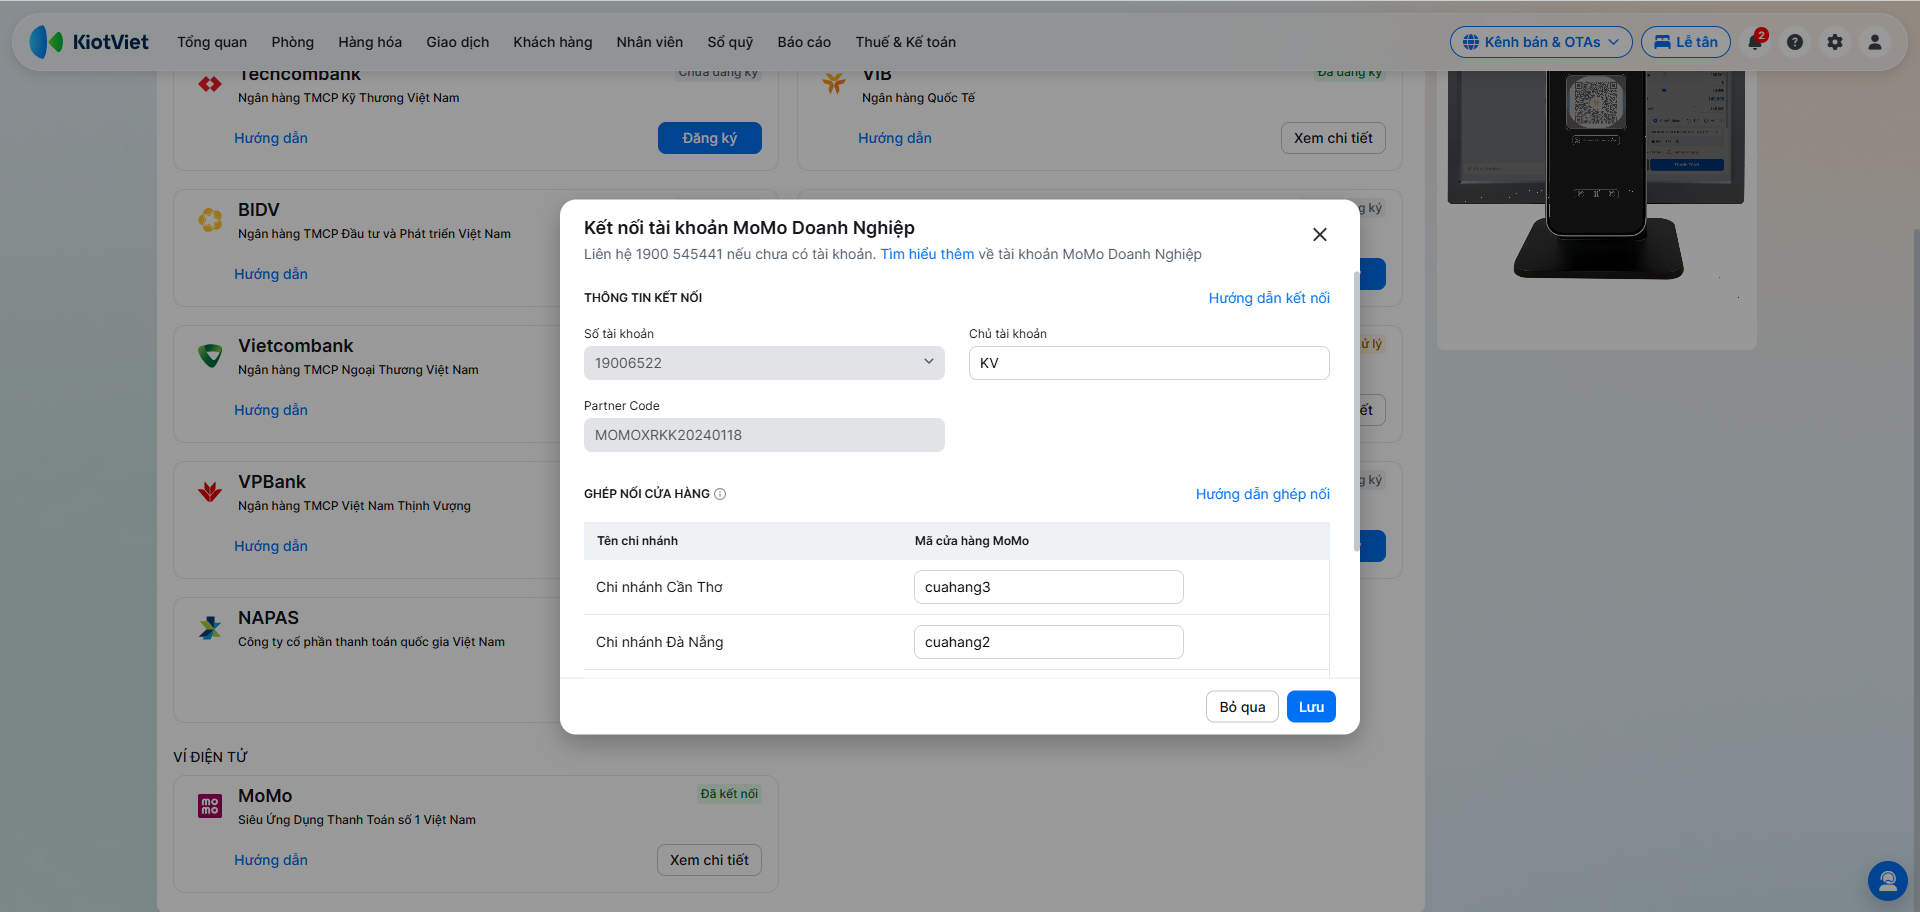Open Hướng dẫn link under BIDV

click(x=271, y=274)
